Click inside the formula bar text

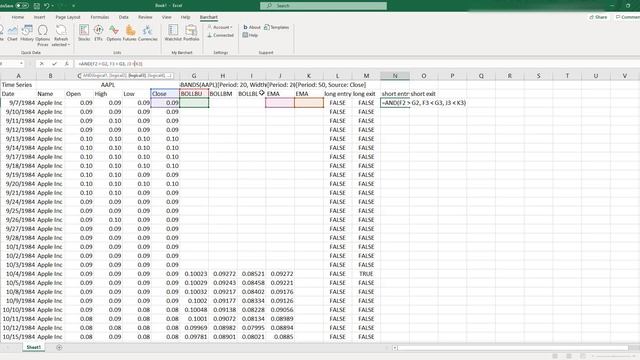click(110, 64)
